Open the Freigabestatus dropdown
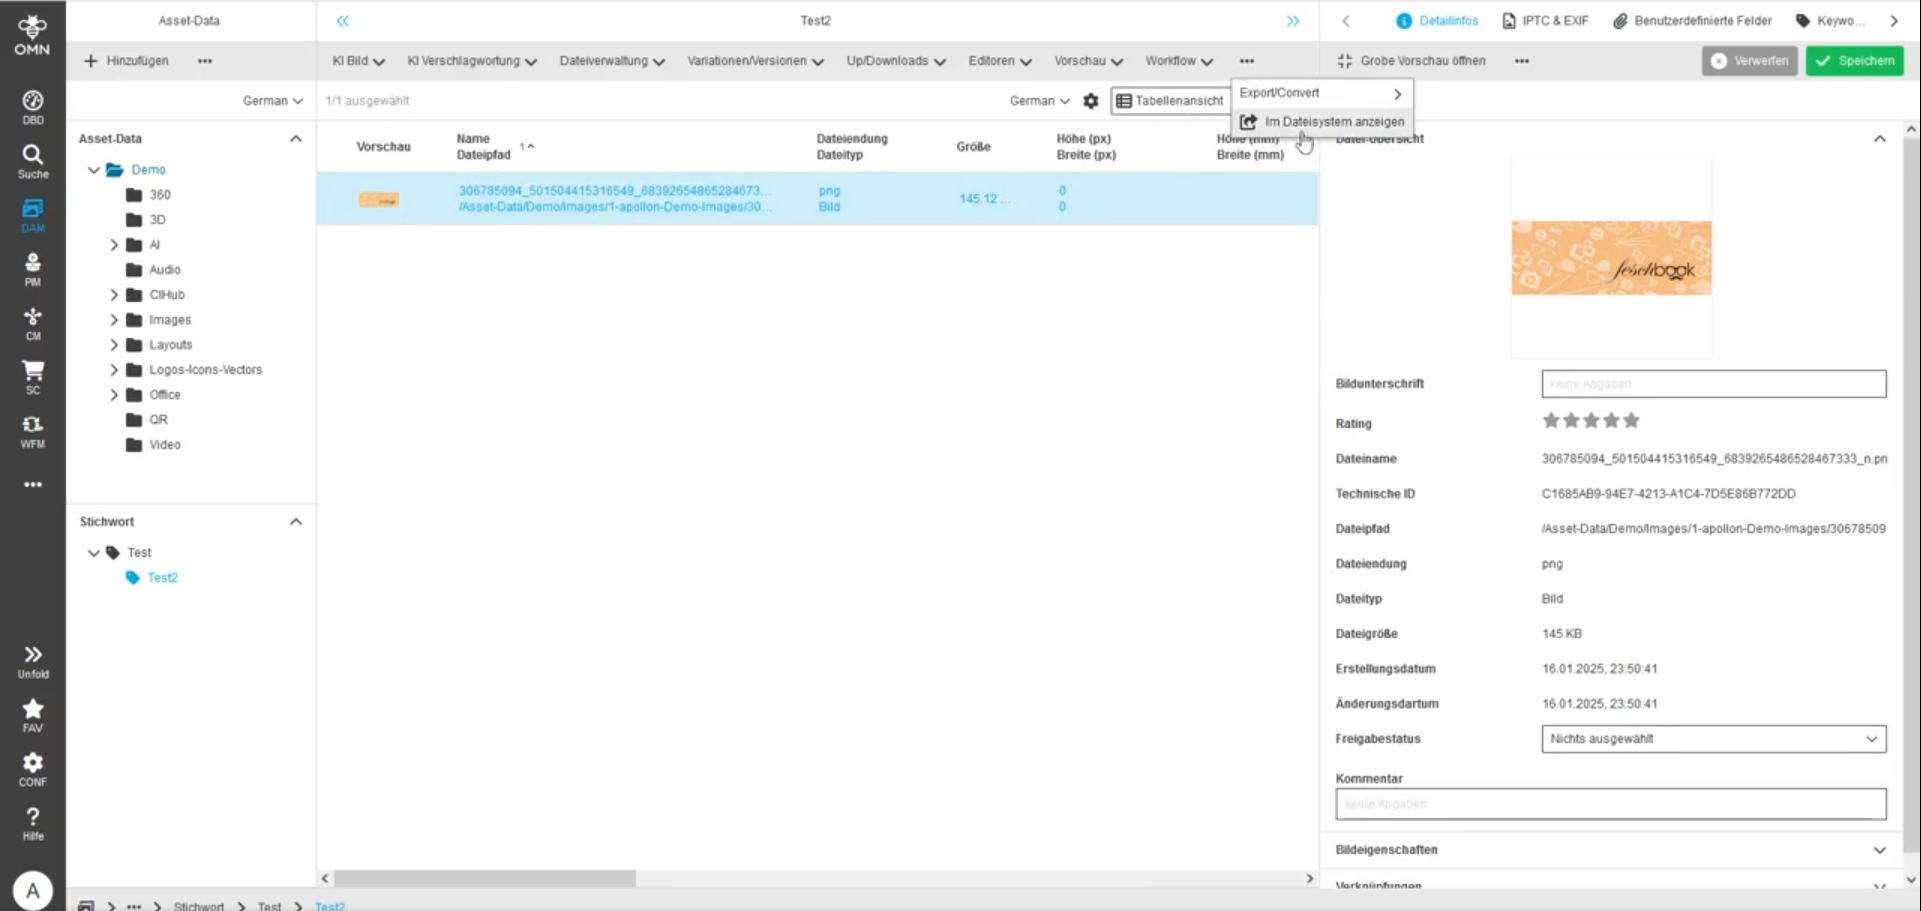This screenshot has width=1921, height=911. [x=1713, y=739]
